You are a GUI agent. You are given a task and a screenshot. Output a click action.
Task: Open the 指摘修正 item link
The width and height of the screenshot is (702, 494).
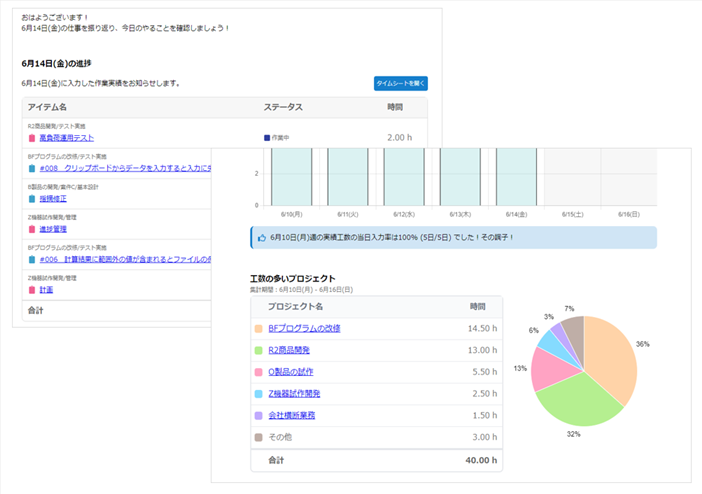55,199
